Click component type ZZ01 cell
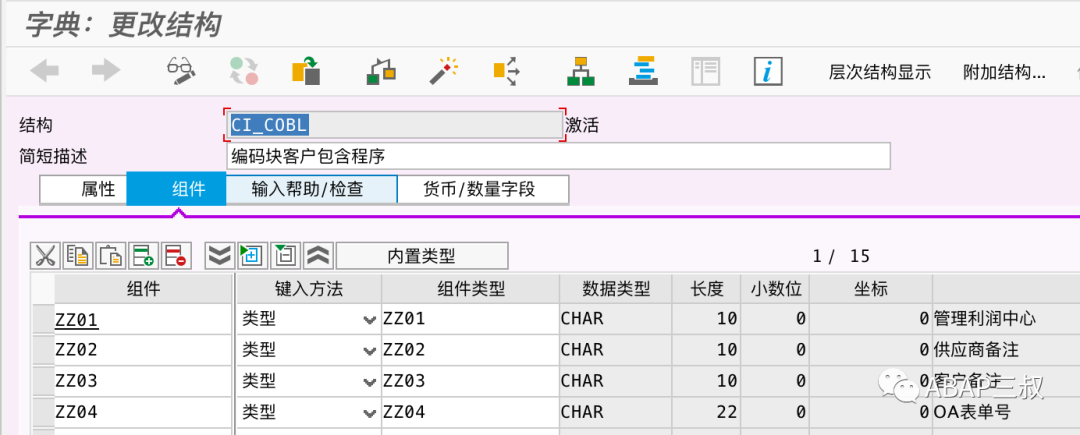 (470, 319)
